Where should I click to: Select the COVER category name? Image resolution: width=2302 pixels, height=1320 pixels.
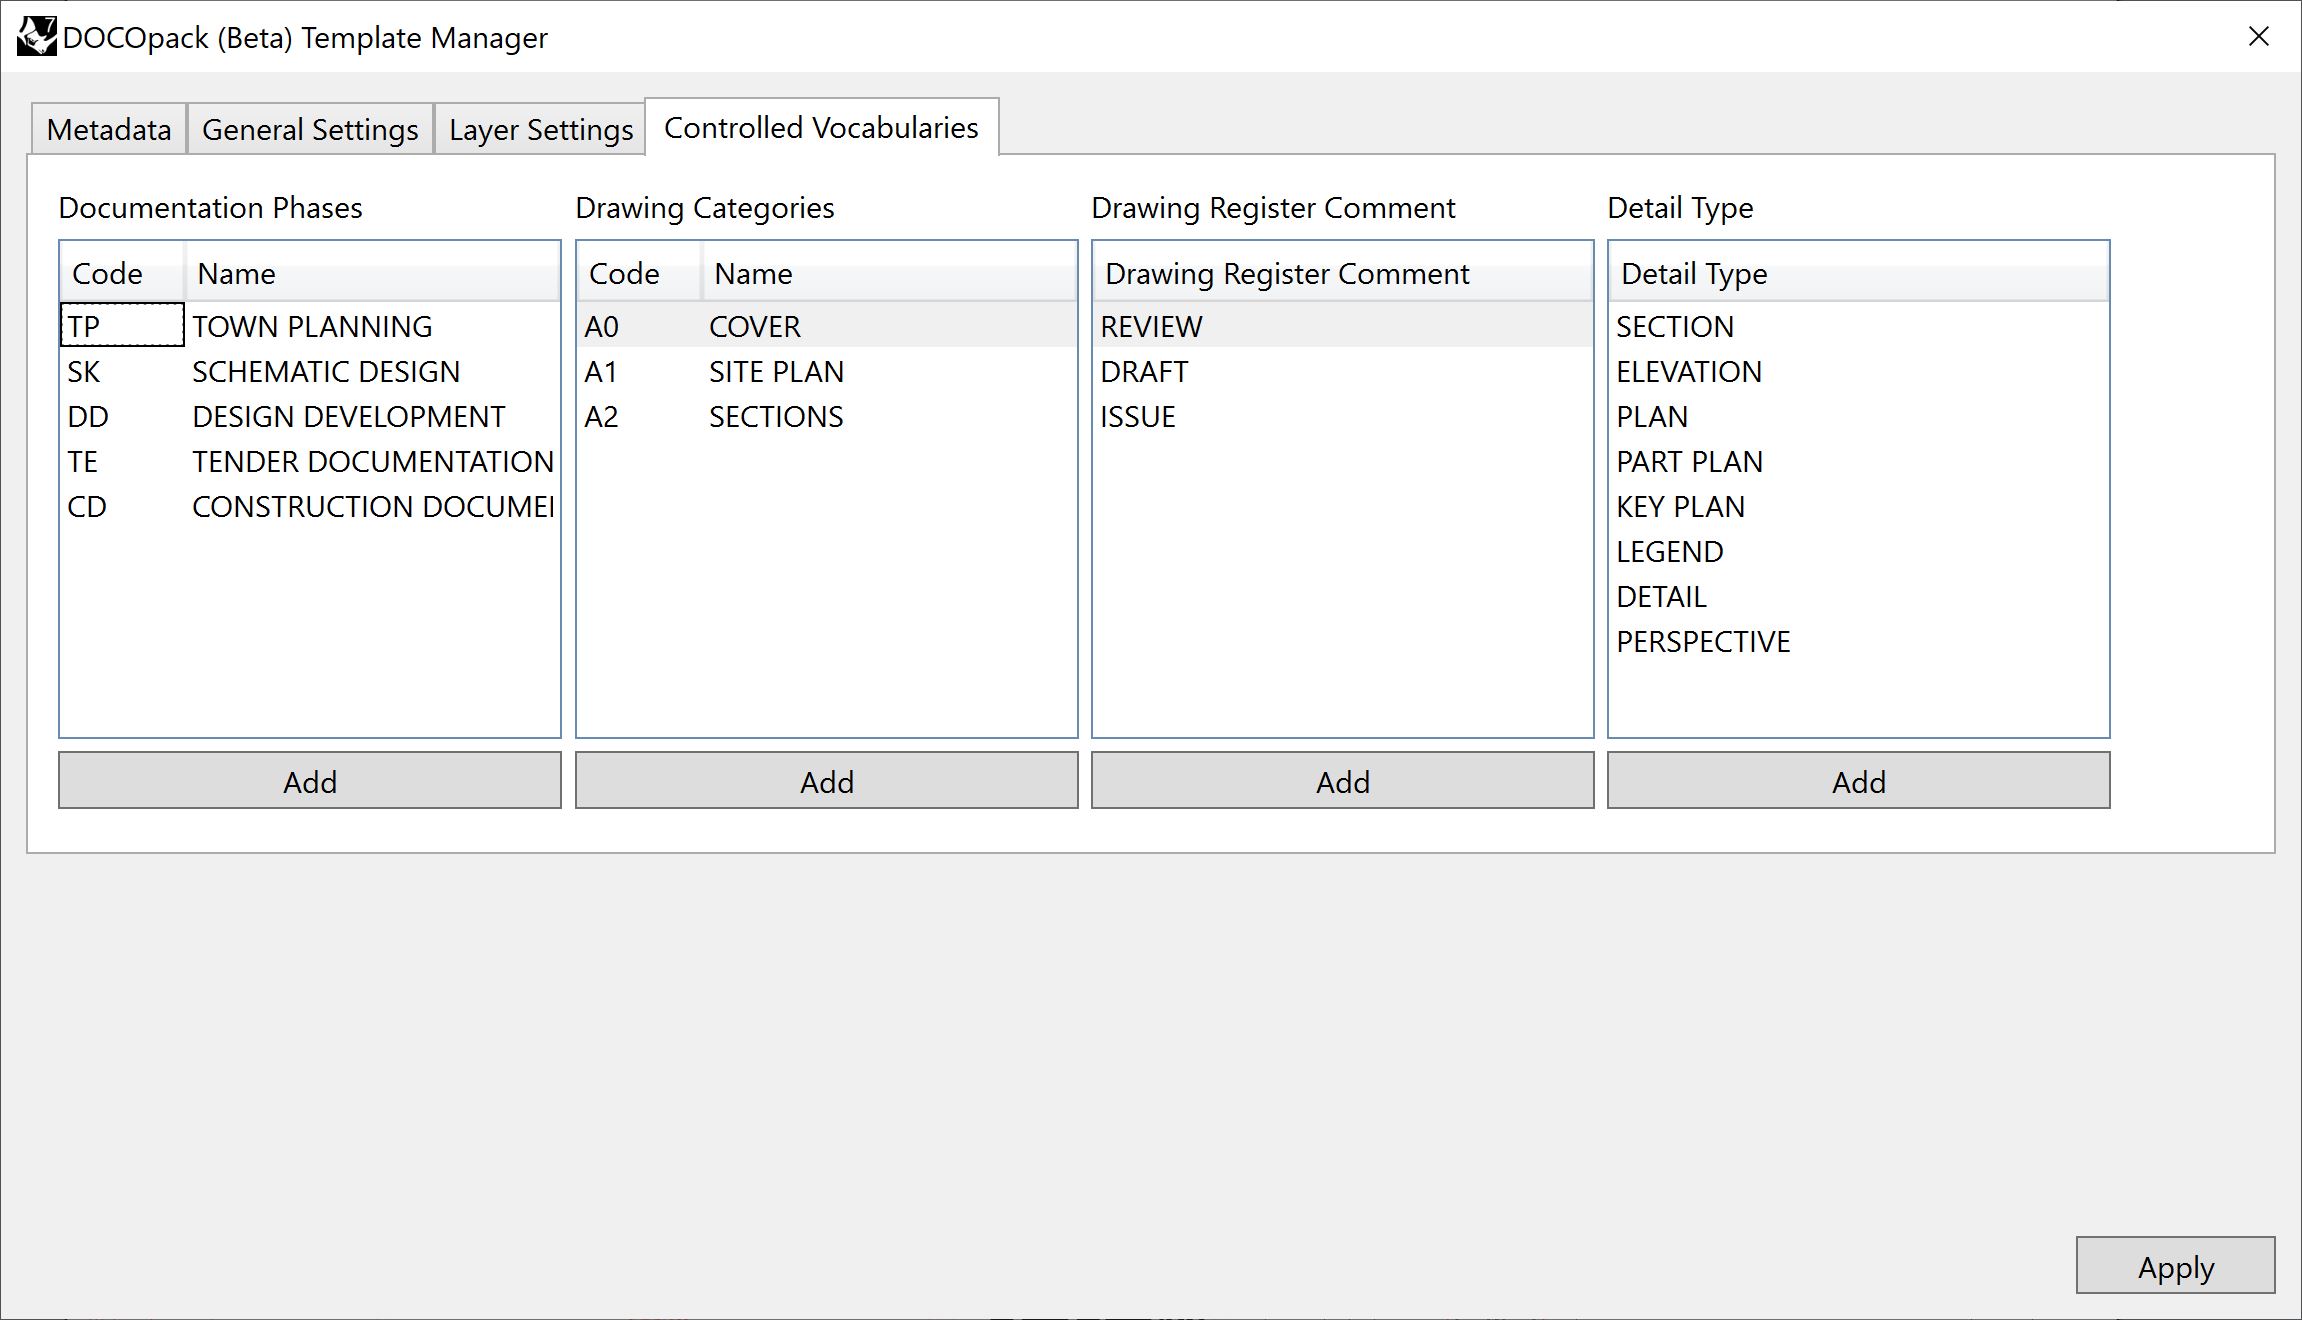[x=889, y=326]
